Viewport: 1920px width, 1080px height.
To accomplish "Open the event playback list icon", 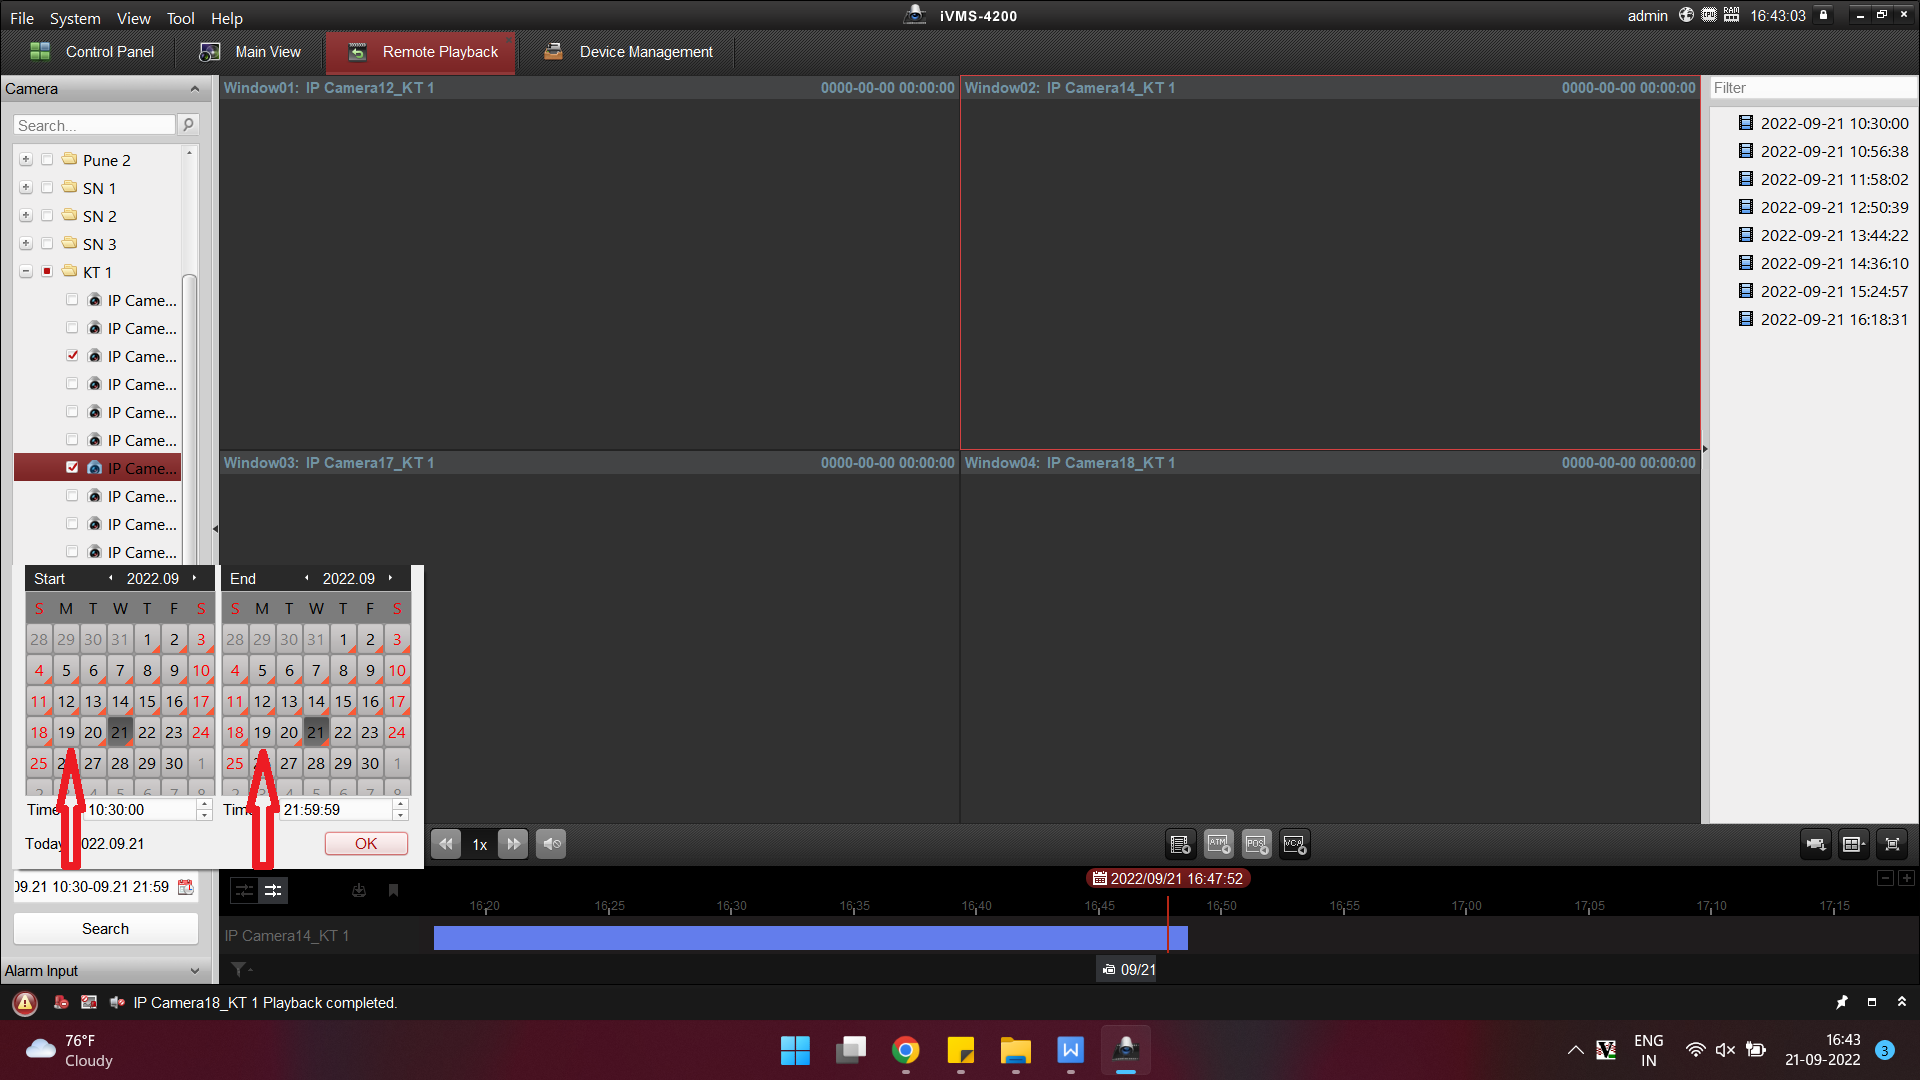I will 1180,844.
